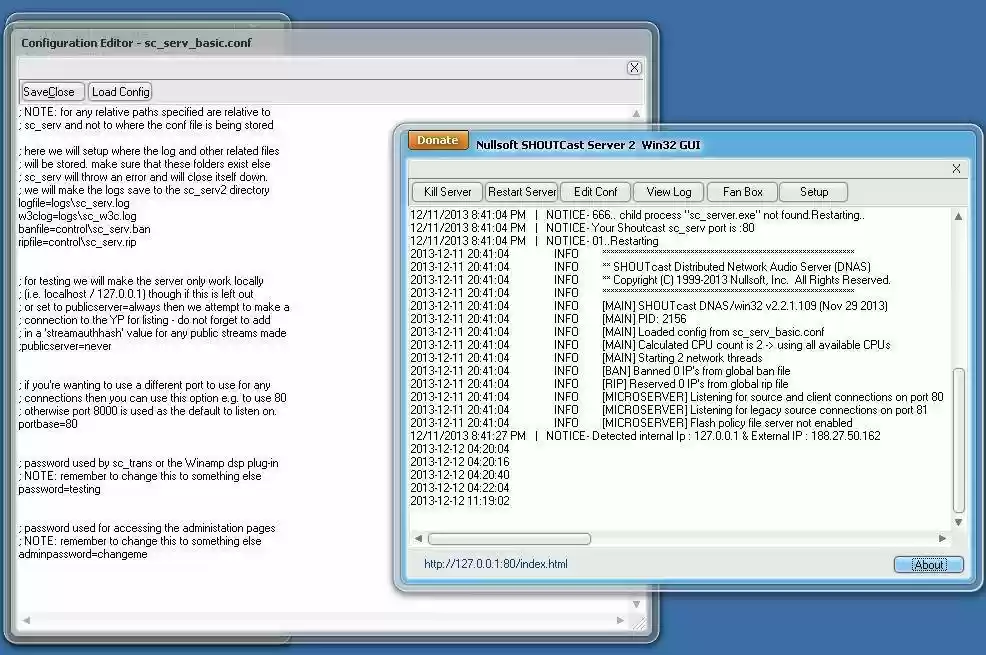The height and width of the screenshot is (655, 986).
Task: Kill the running SHOUTcast server
Action: tap(446, 191)
